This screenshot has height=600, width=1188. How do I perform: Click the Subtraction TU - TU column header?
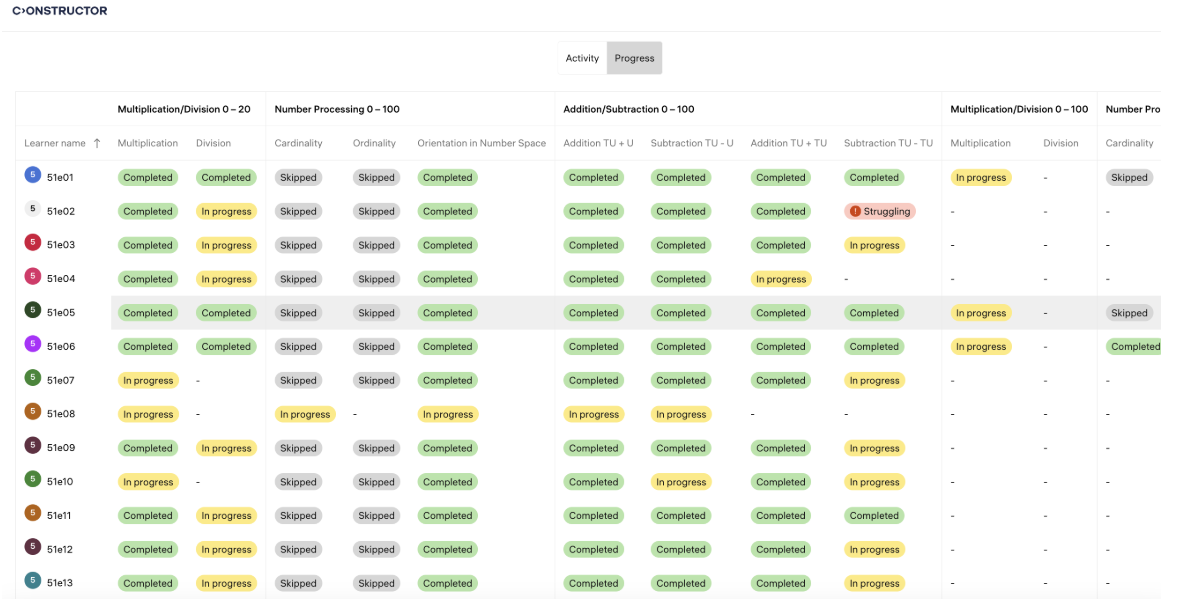pyautogui.click(x=888, y=143)
